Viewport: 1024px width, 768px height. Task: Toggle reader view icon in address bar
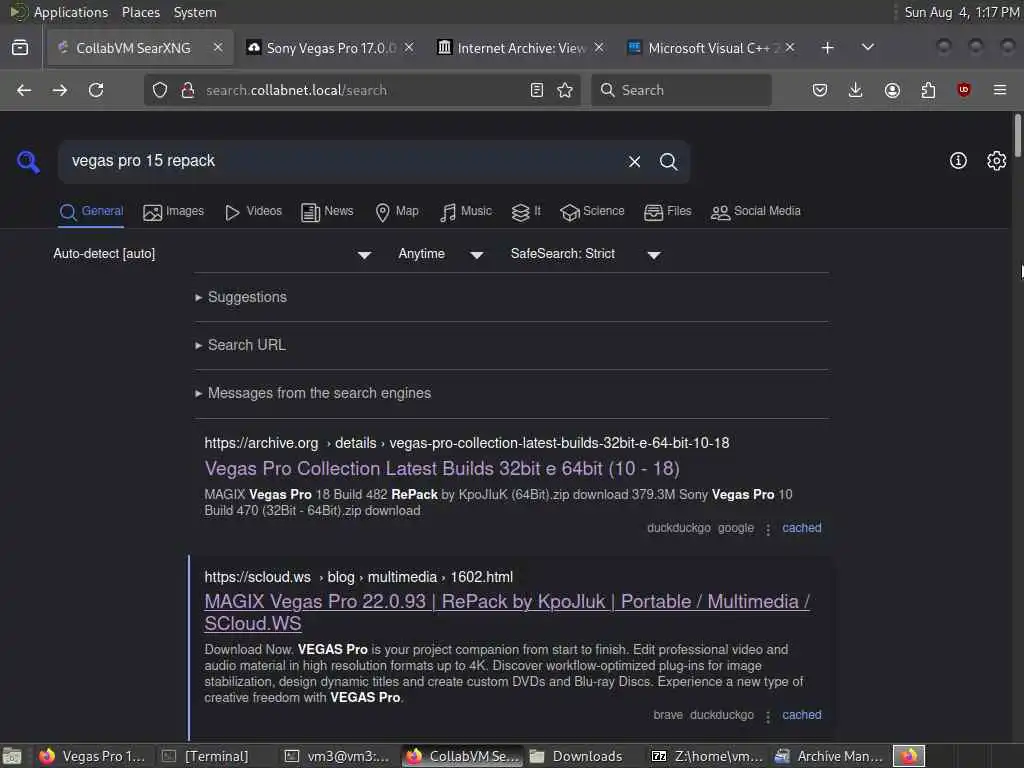click(x=537, y=90)
